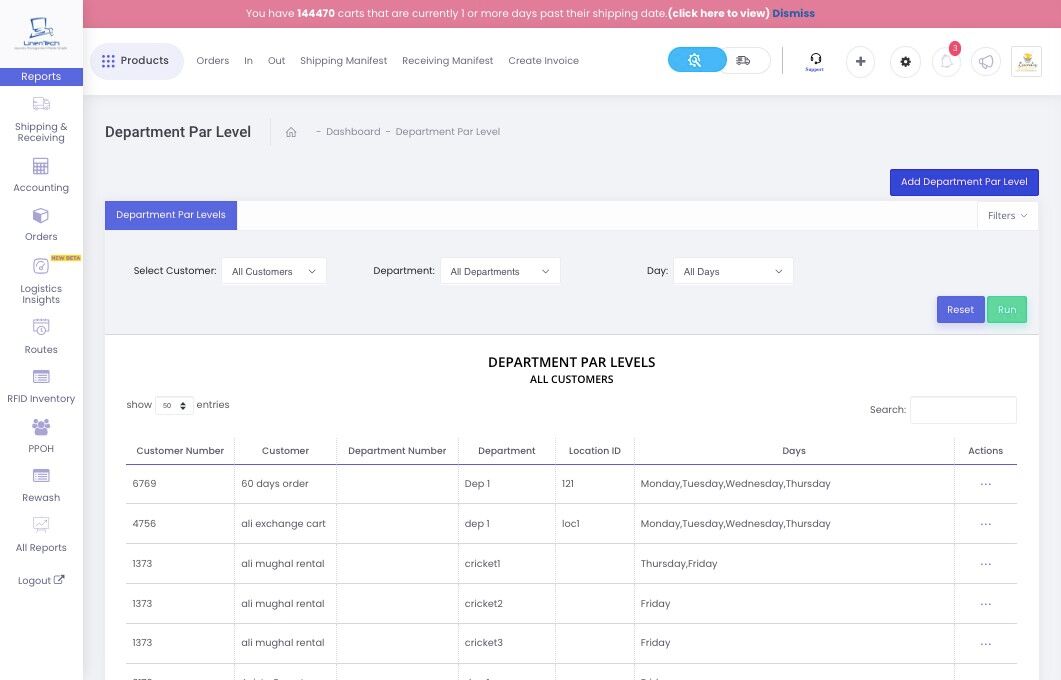This screenshot has height=680, width=1061.
Task: Open the Accounting calculator icon
Action: pyautogui.click(x=41, y=166)
